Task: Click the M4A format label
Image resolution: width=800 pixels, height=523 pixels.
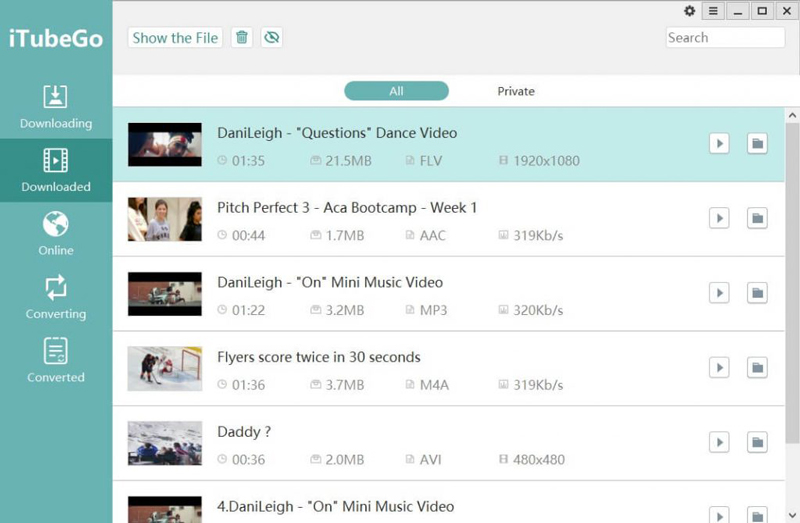Action: pos(434,385)
